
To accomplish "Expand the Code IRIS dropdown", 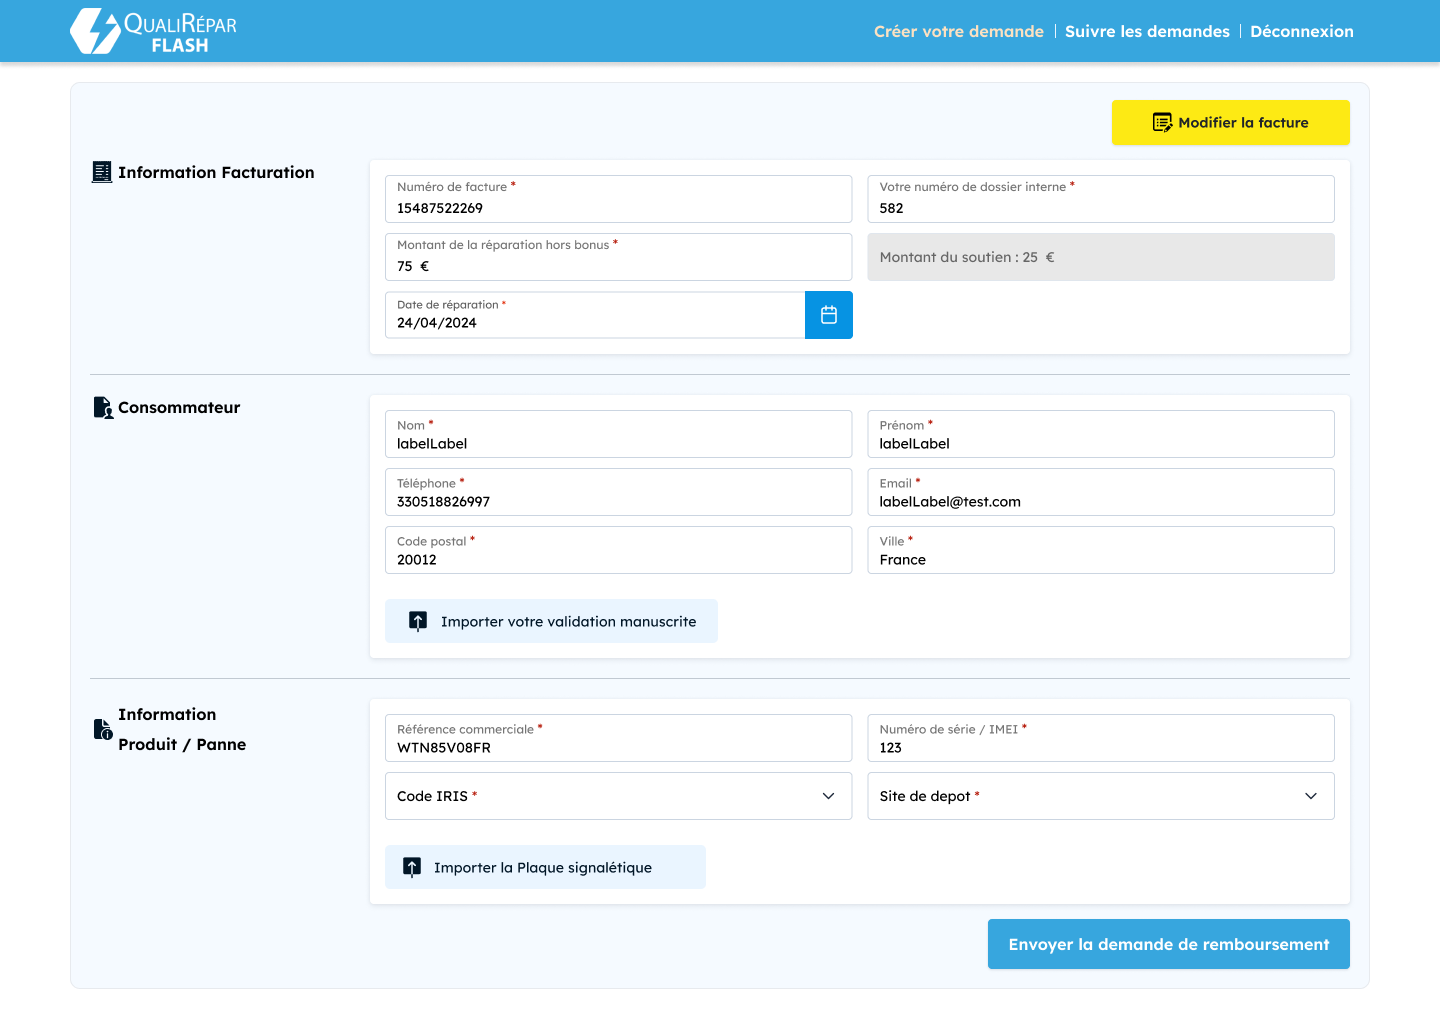I will (618, 796).
